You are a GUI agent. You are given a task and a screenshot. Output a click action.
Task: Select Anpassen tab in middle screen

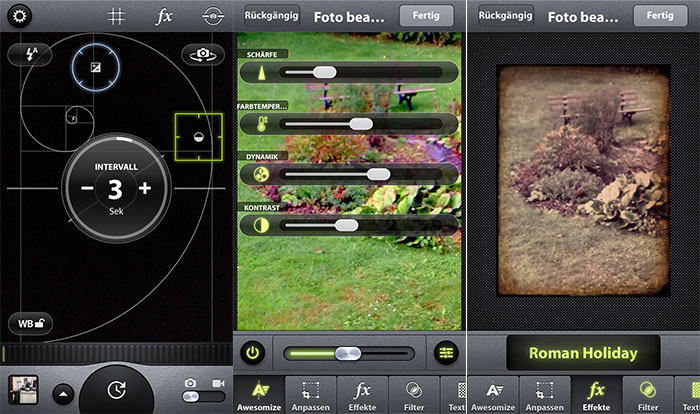311,395
